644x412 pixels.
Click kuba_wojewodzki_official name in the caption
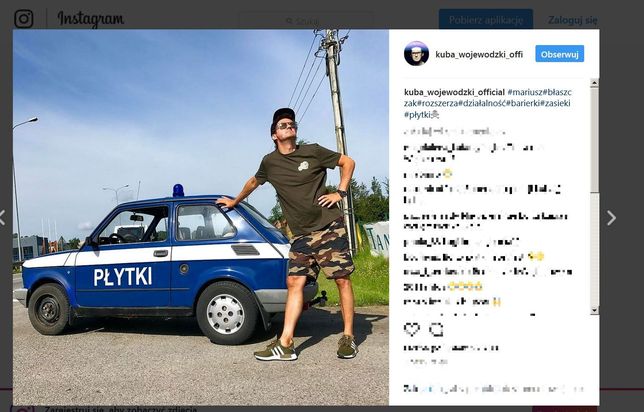[x=454, y=92]
